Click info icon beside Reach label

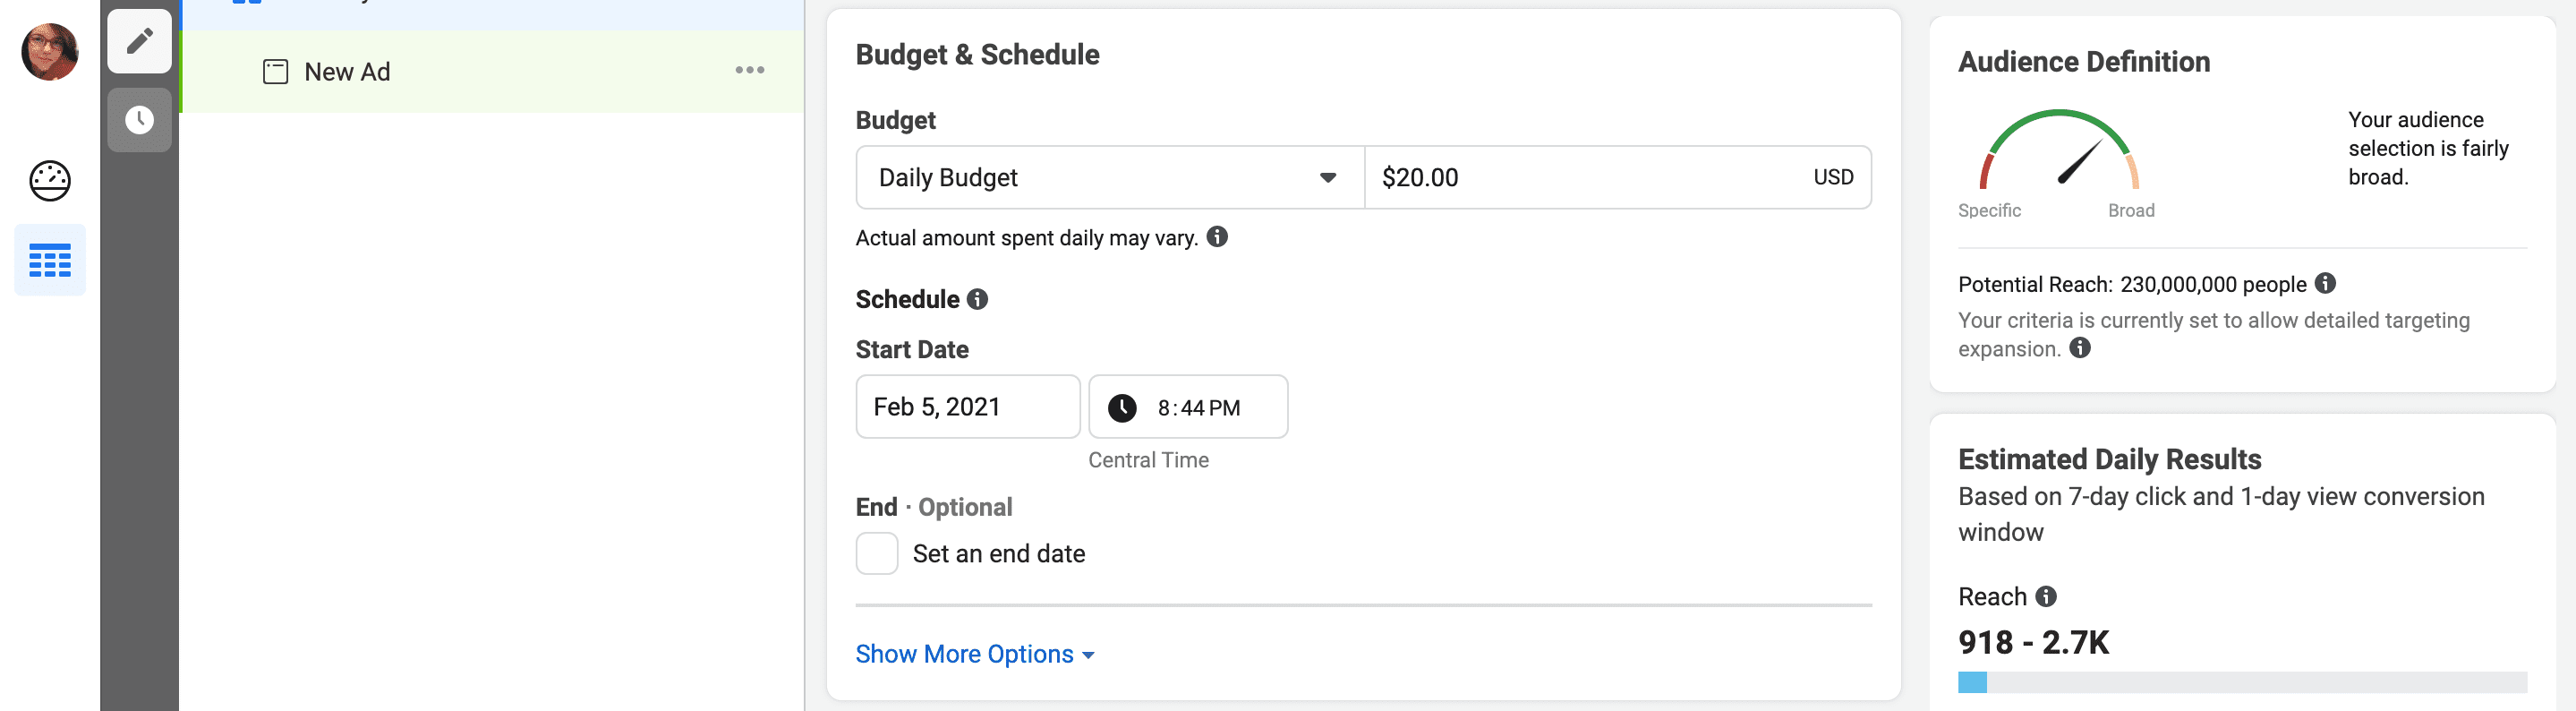pos(2046,596)
